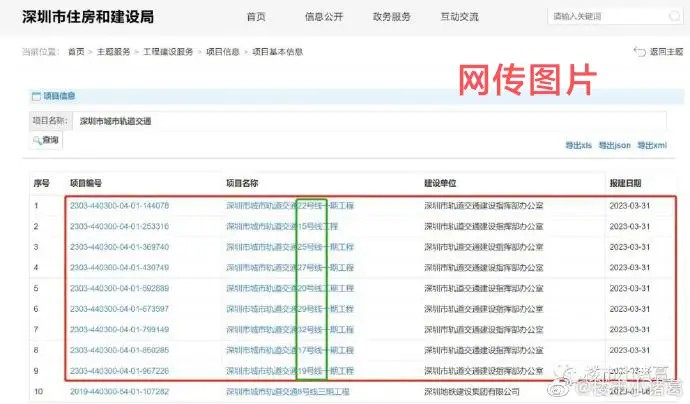Open the 22号线一期工程 project link
The width and height of the screenshot is (690, 404).
pos(290,206)
